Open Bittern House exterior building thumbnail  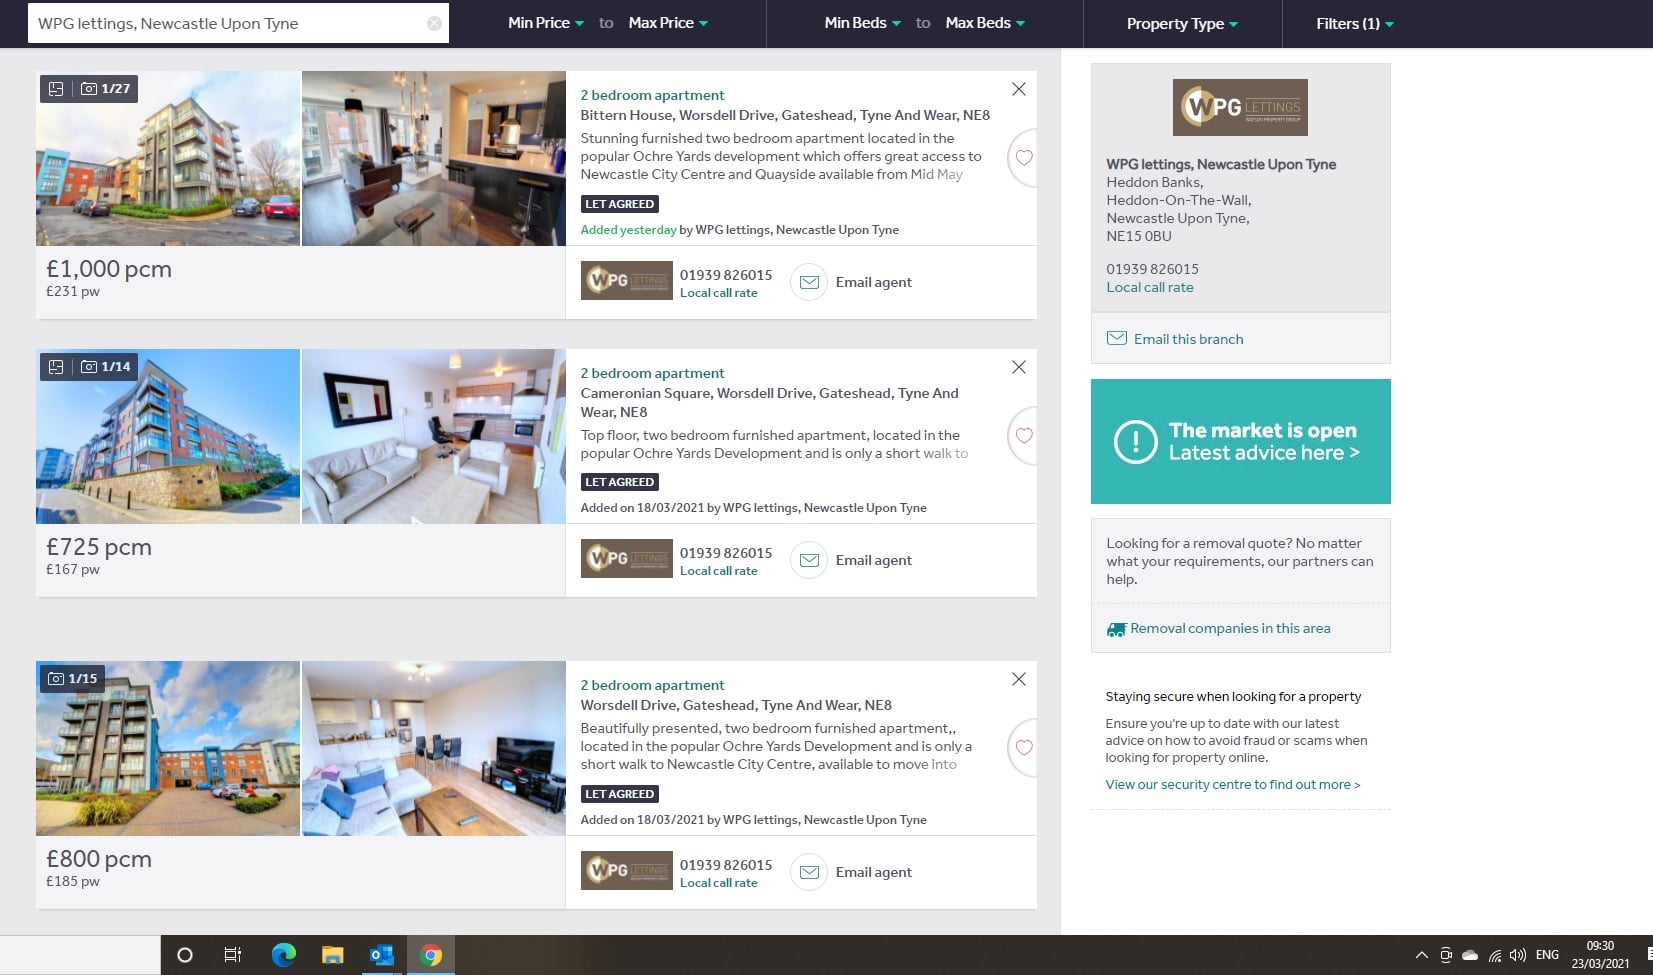168,158
